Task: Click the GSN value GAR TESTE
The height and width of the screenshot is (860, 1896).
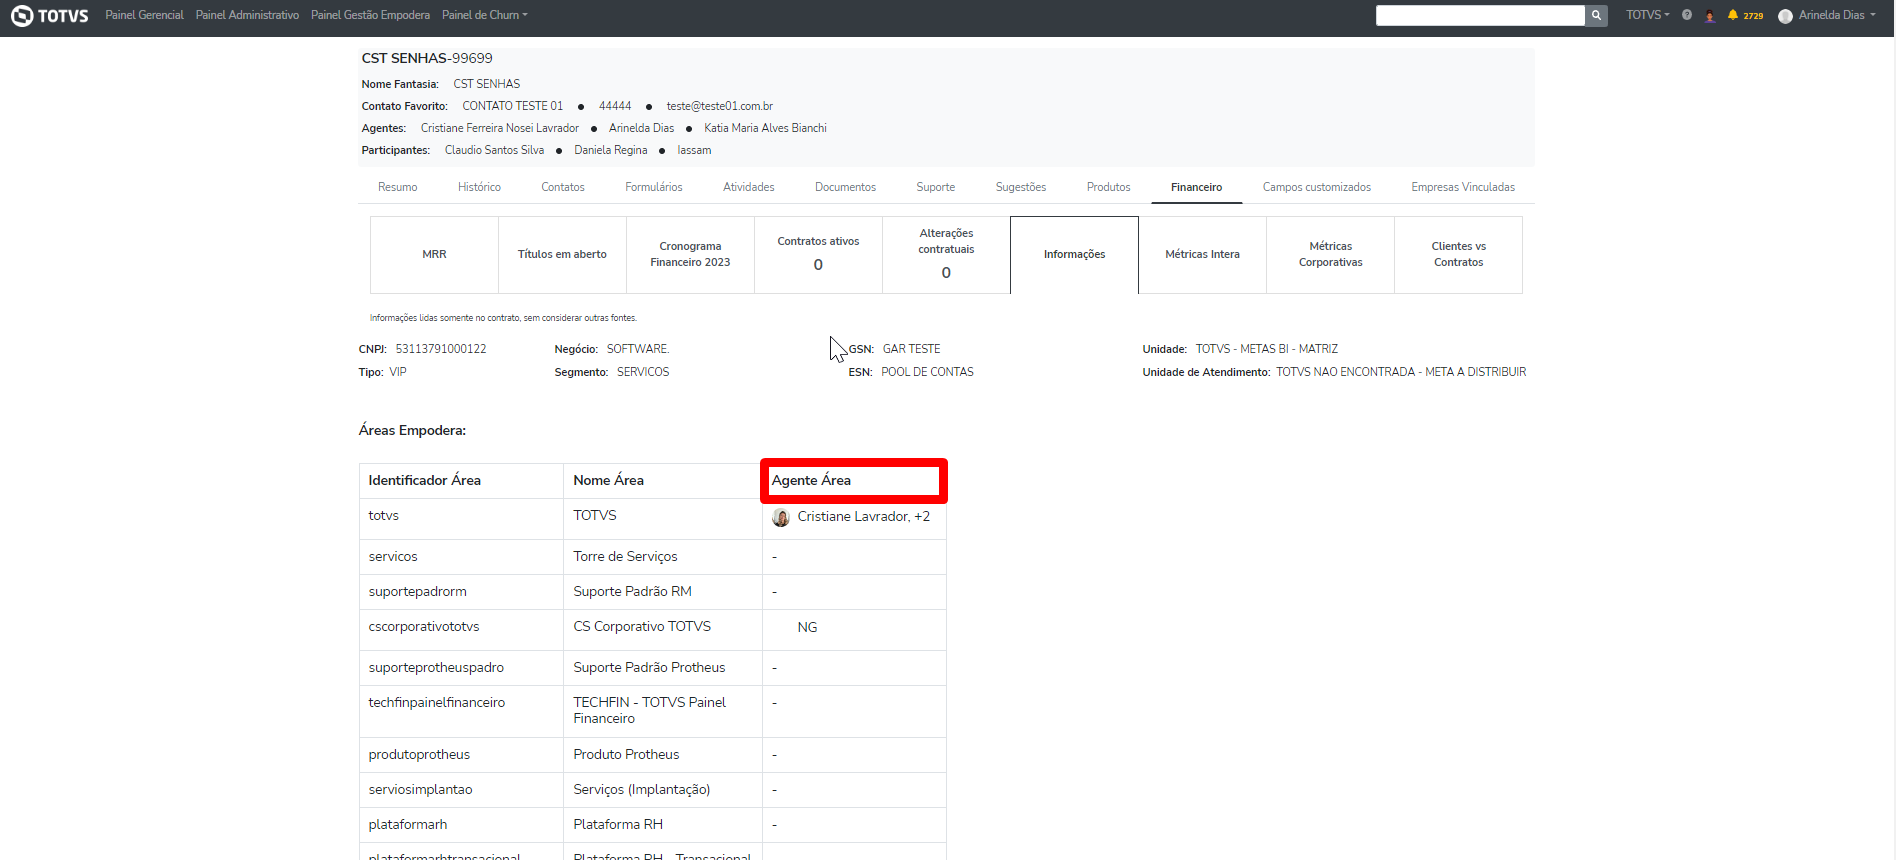Action: coord(911,349)
